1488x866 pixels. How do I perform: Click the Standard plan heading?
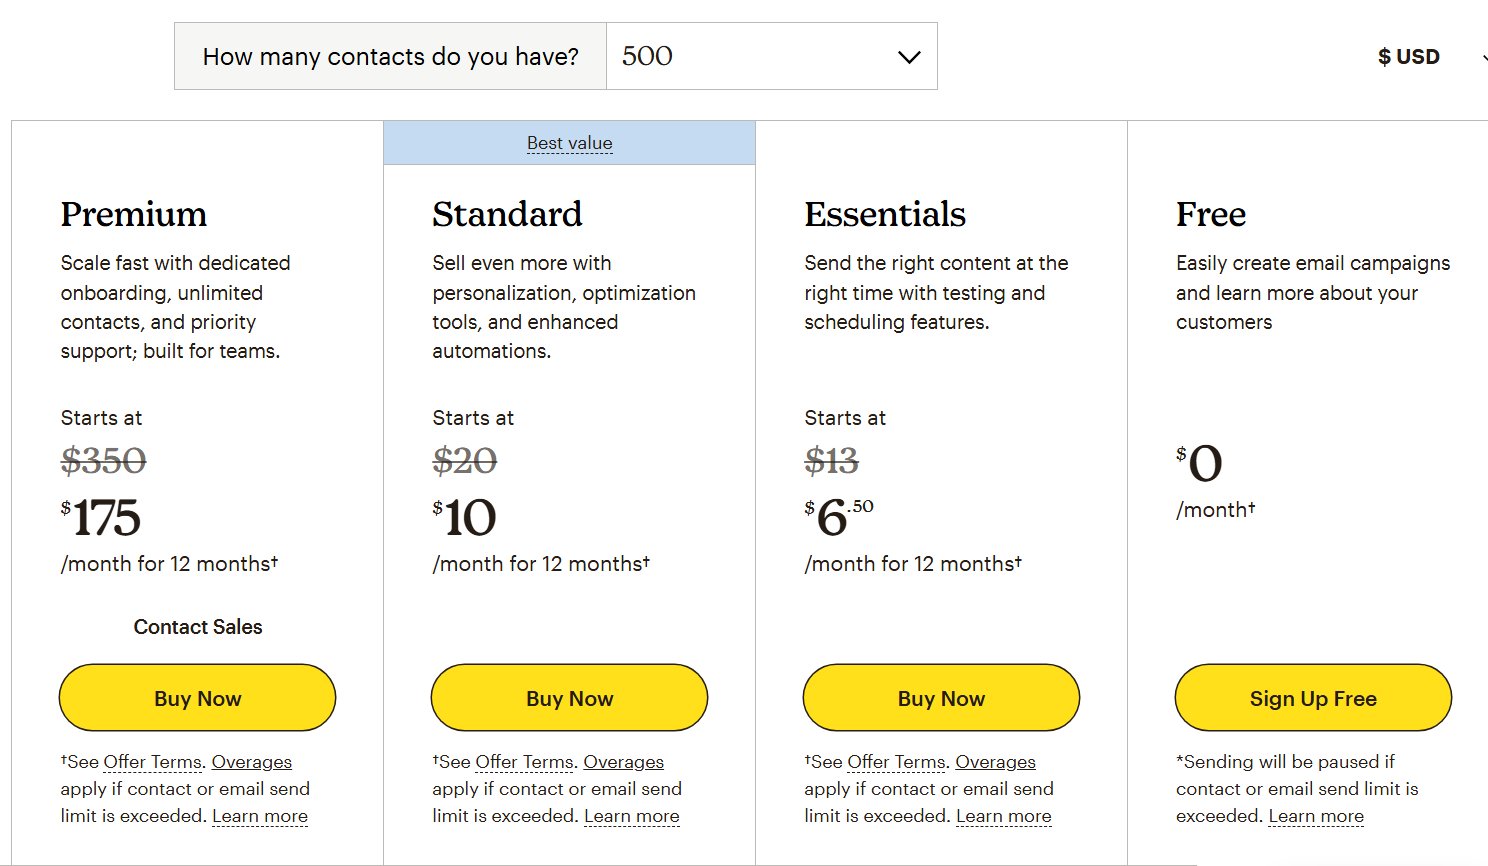click(507, 214)
